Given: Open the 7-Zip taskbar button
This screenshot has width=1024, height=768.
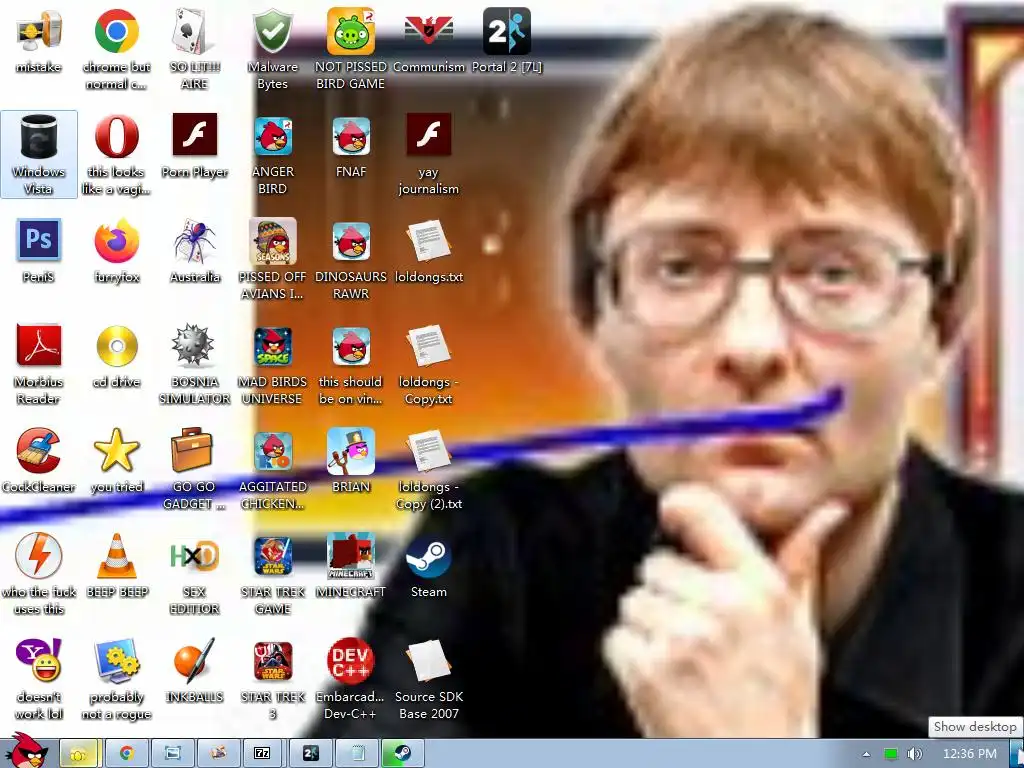Looking at the screenshot, I should [262, 754].
